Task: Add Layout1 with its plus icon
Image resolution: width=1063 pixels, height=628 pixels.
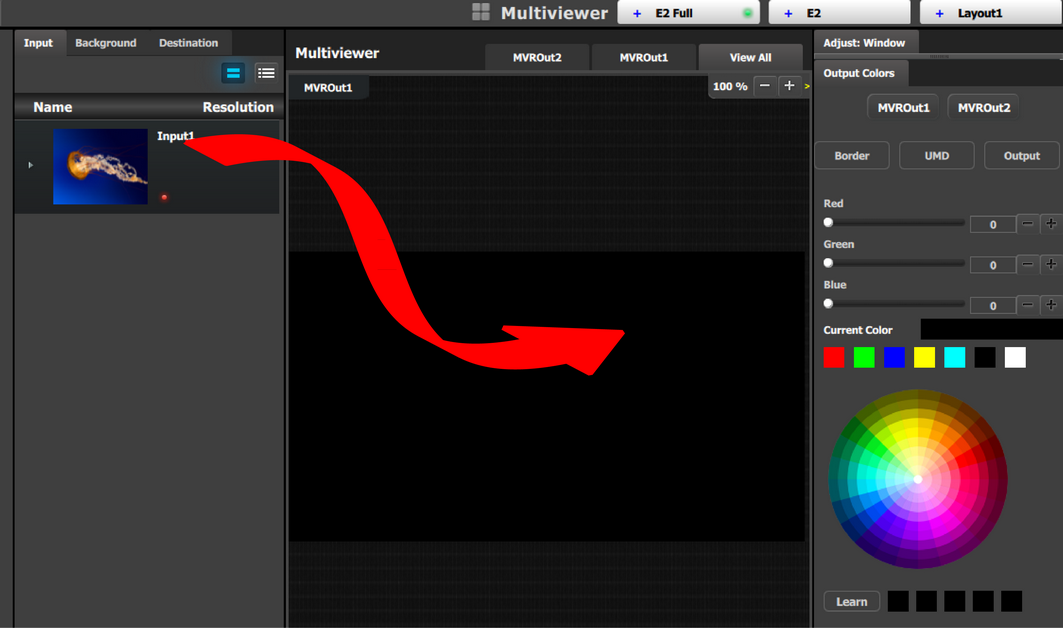Action: (939, 14)
